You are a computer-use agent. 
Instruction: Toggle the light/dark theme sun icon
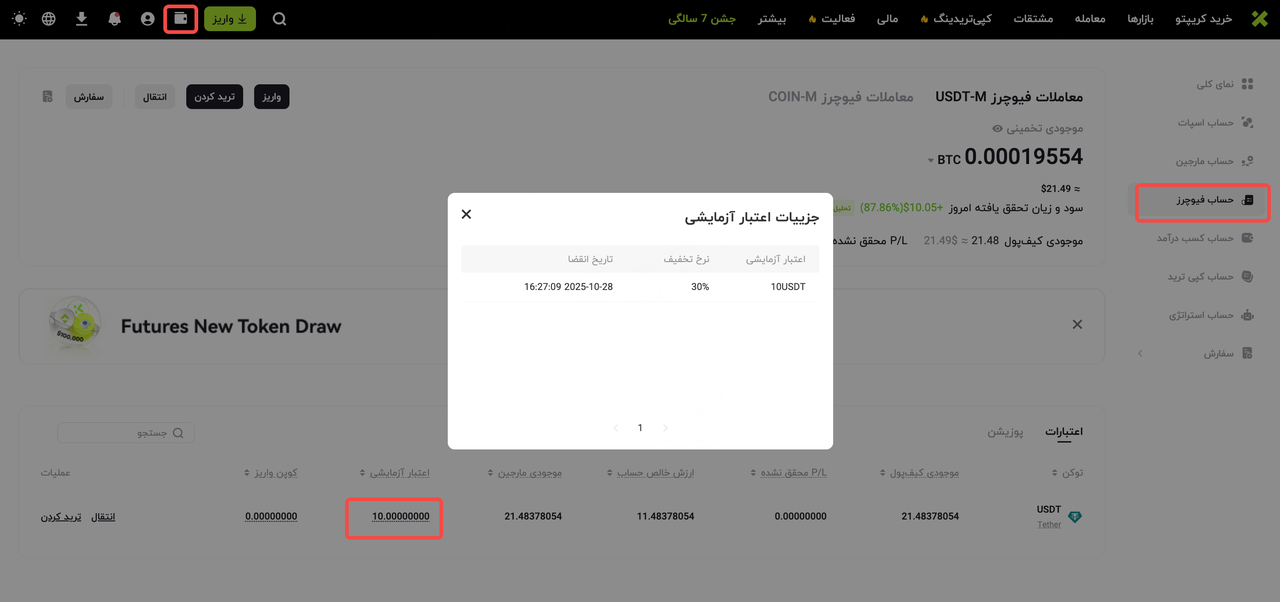pyautogui.click(x=20, y=19)
